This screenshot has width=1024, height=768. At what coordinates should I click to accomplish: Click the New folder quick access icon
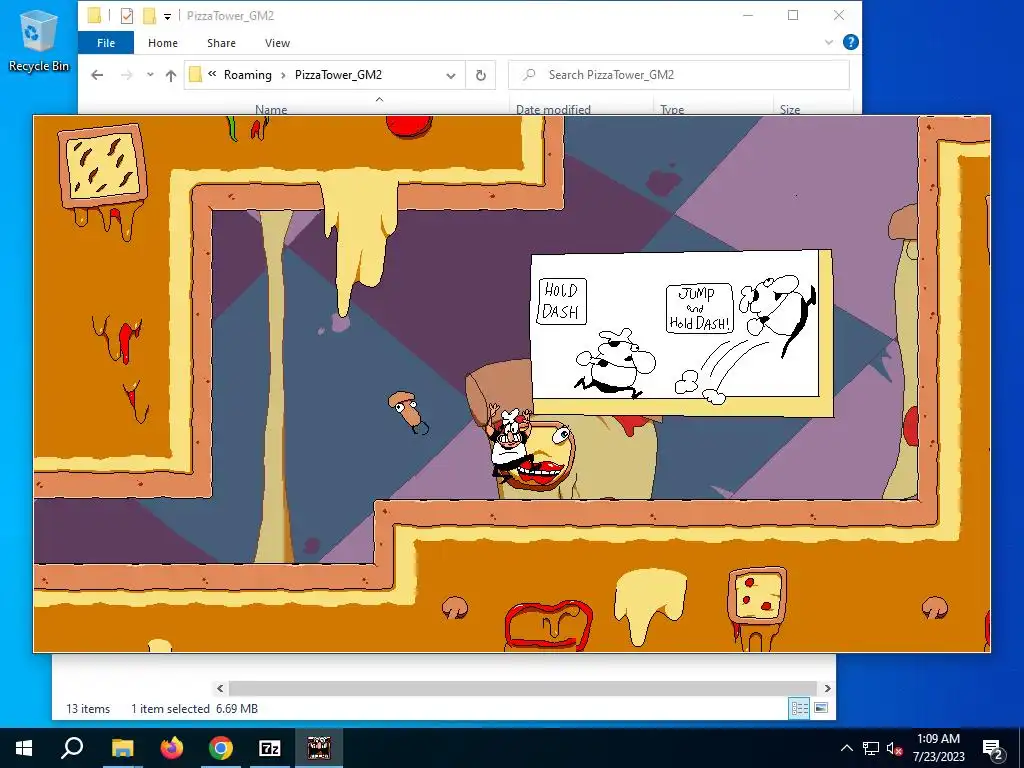150,16
